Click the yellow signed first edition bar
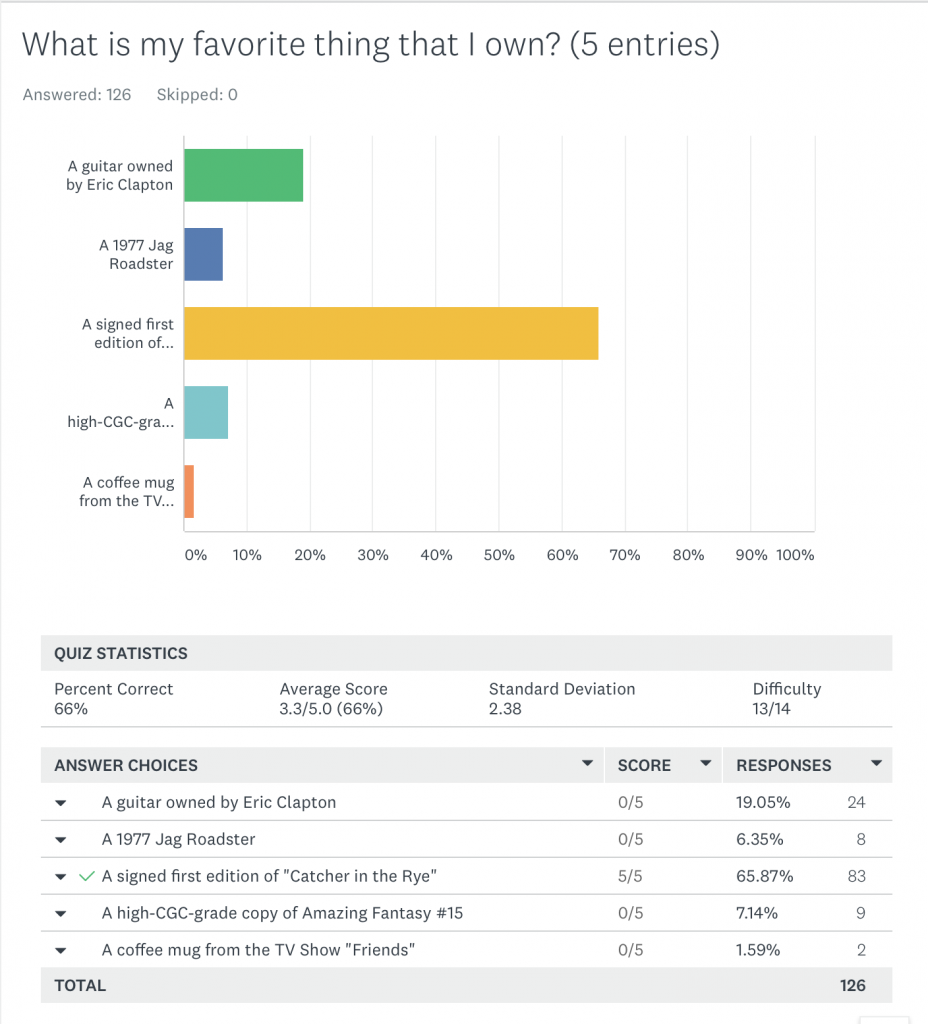The image size is (928, 1024). (x=390, y=333)
